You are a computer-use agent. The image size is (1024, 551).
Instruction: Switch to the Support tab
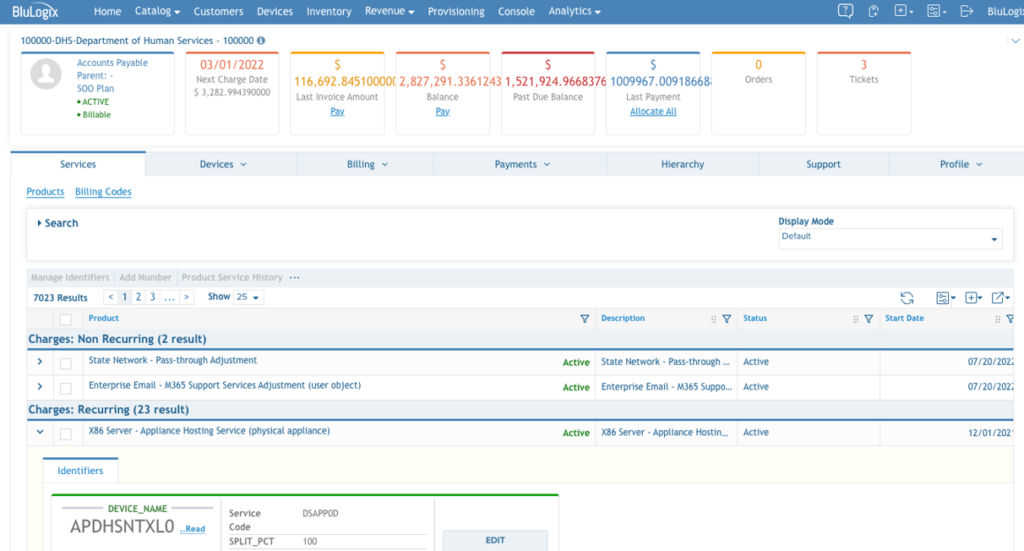823,165
